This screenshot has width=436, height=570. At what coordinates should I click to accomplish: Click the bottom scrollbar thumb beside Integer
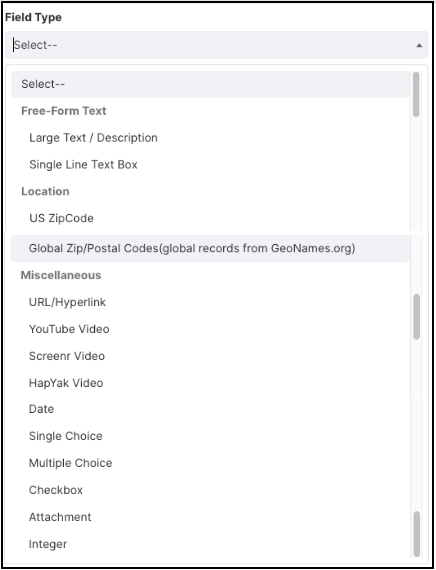[417, 534]
